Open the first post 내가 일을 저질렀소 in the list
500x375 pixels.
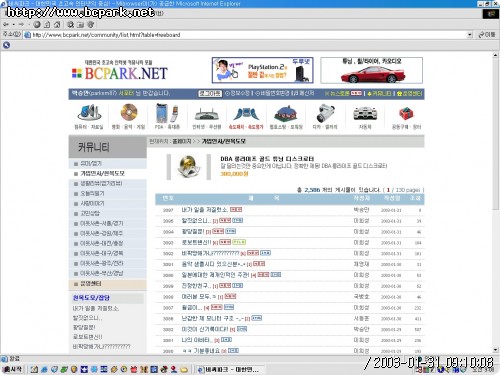pyautogui.click(x=205, y=209)
